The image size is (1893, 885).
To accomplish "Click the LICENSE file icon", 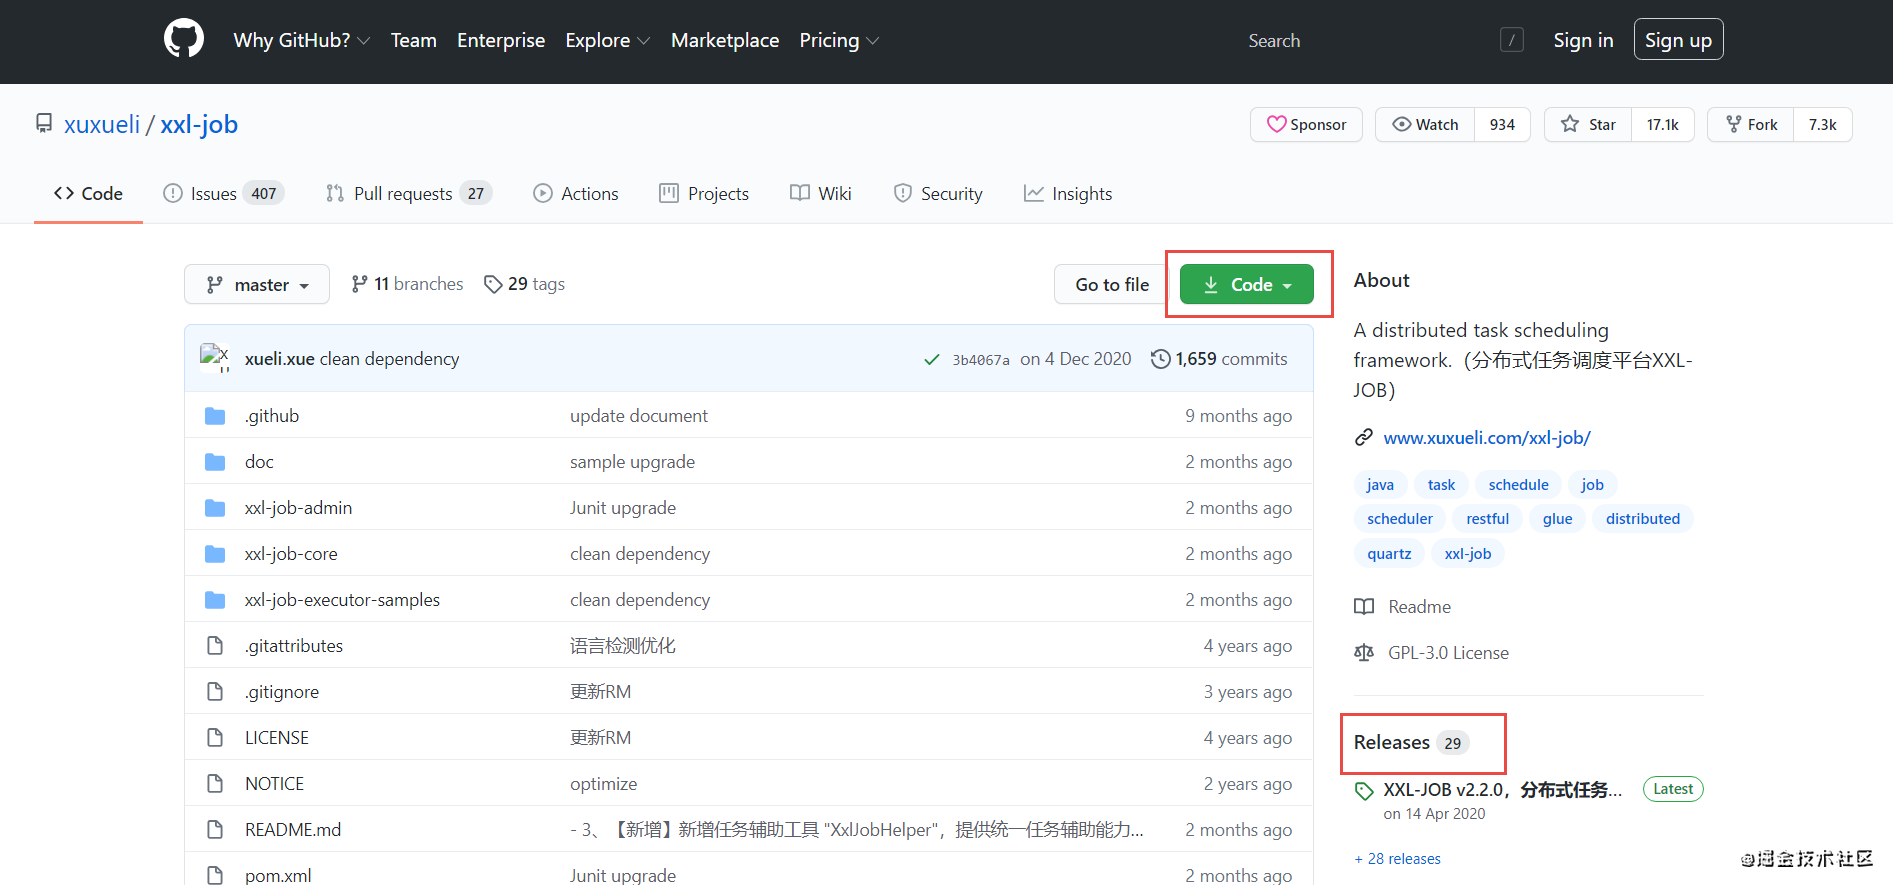I will click(x=215, y=738).
